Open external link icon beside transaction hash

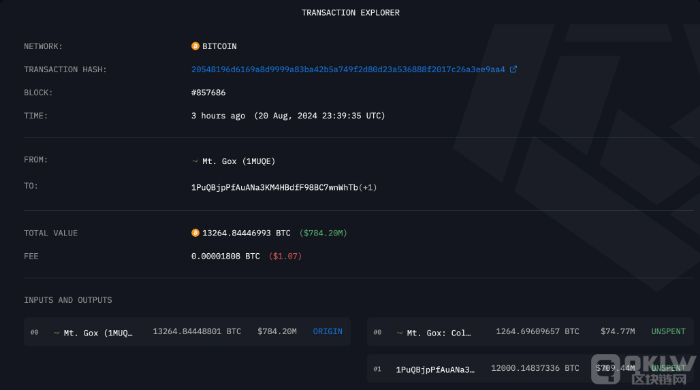tap(513, 69)
